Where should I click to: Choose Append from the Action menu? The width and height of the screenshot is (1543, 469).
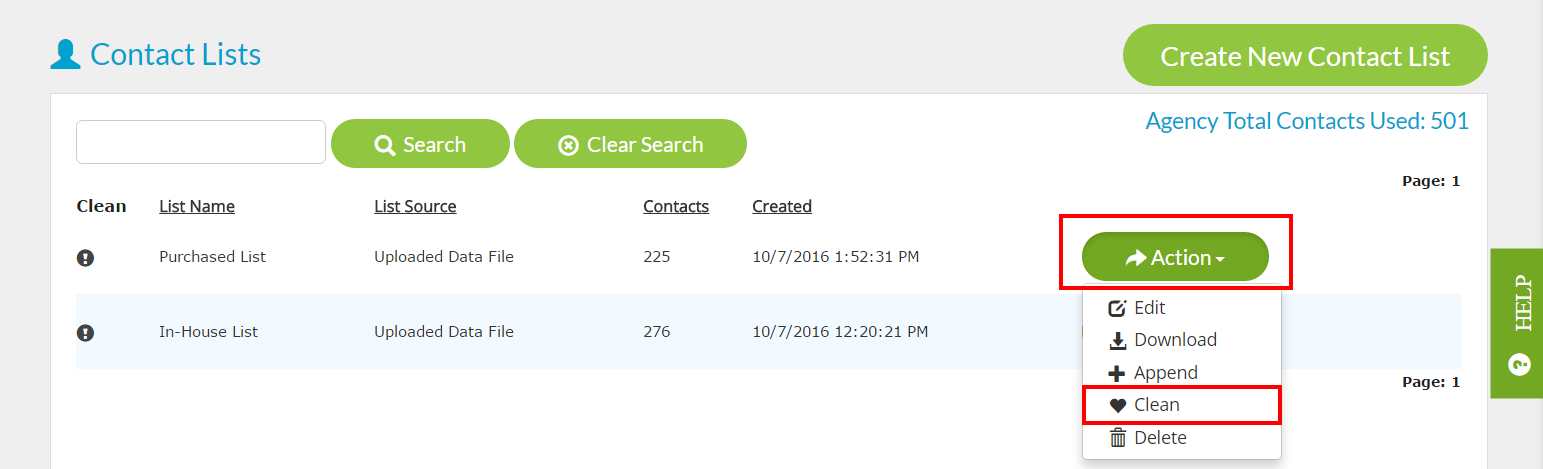pyautogui.click(x=1181, y=373)
